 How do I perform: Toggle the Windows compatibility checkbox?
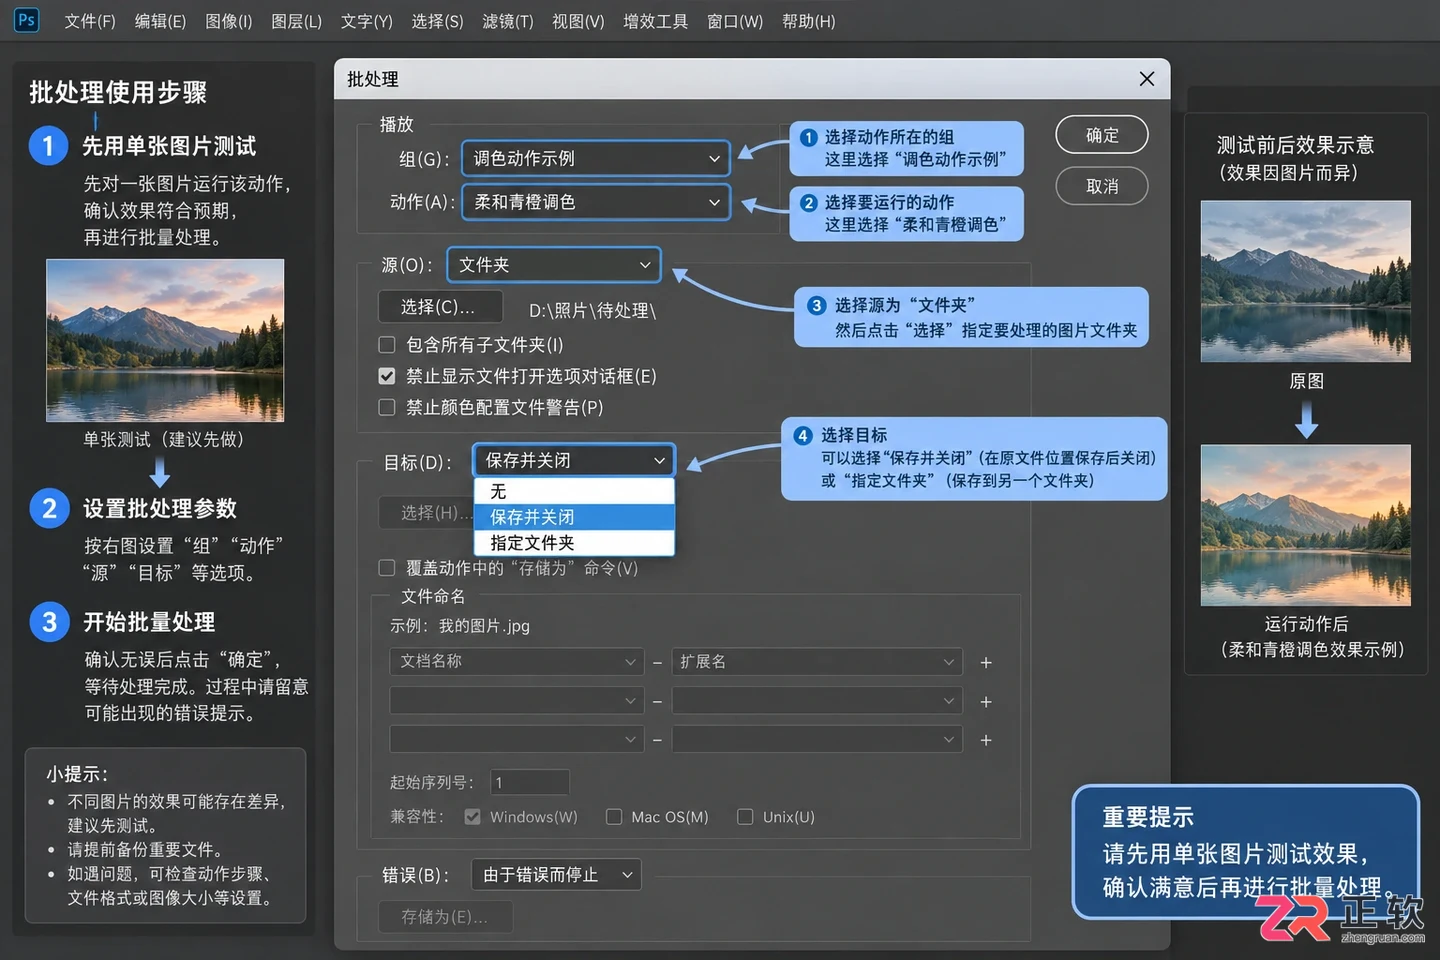click(473, 817)
